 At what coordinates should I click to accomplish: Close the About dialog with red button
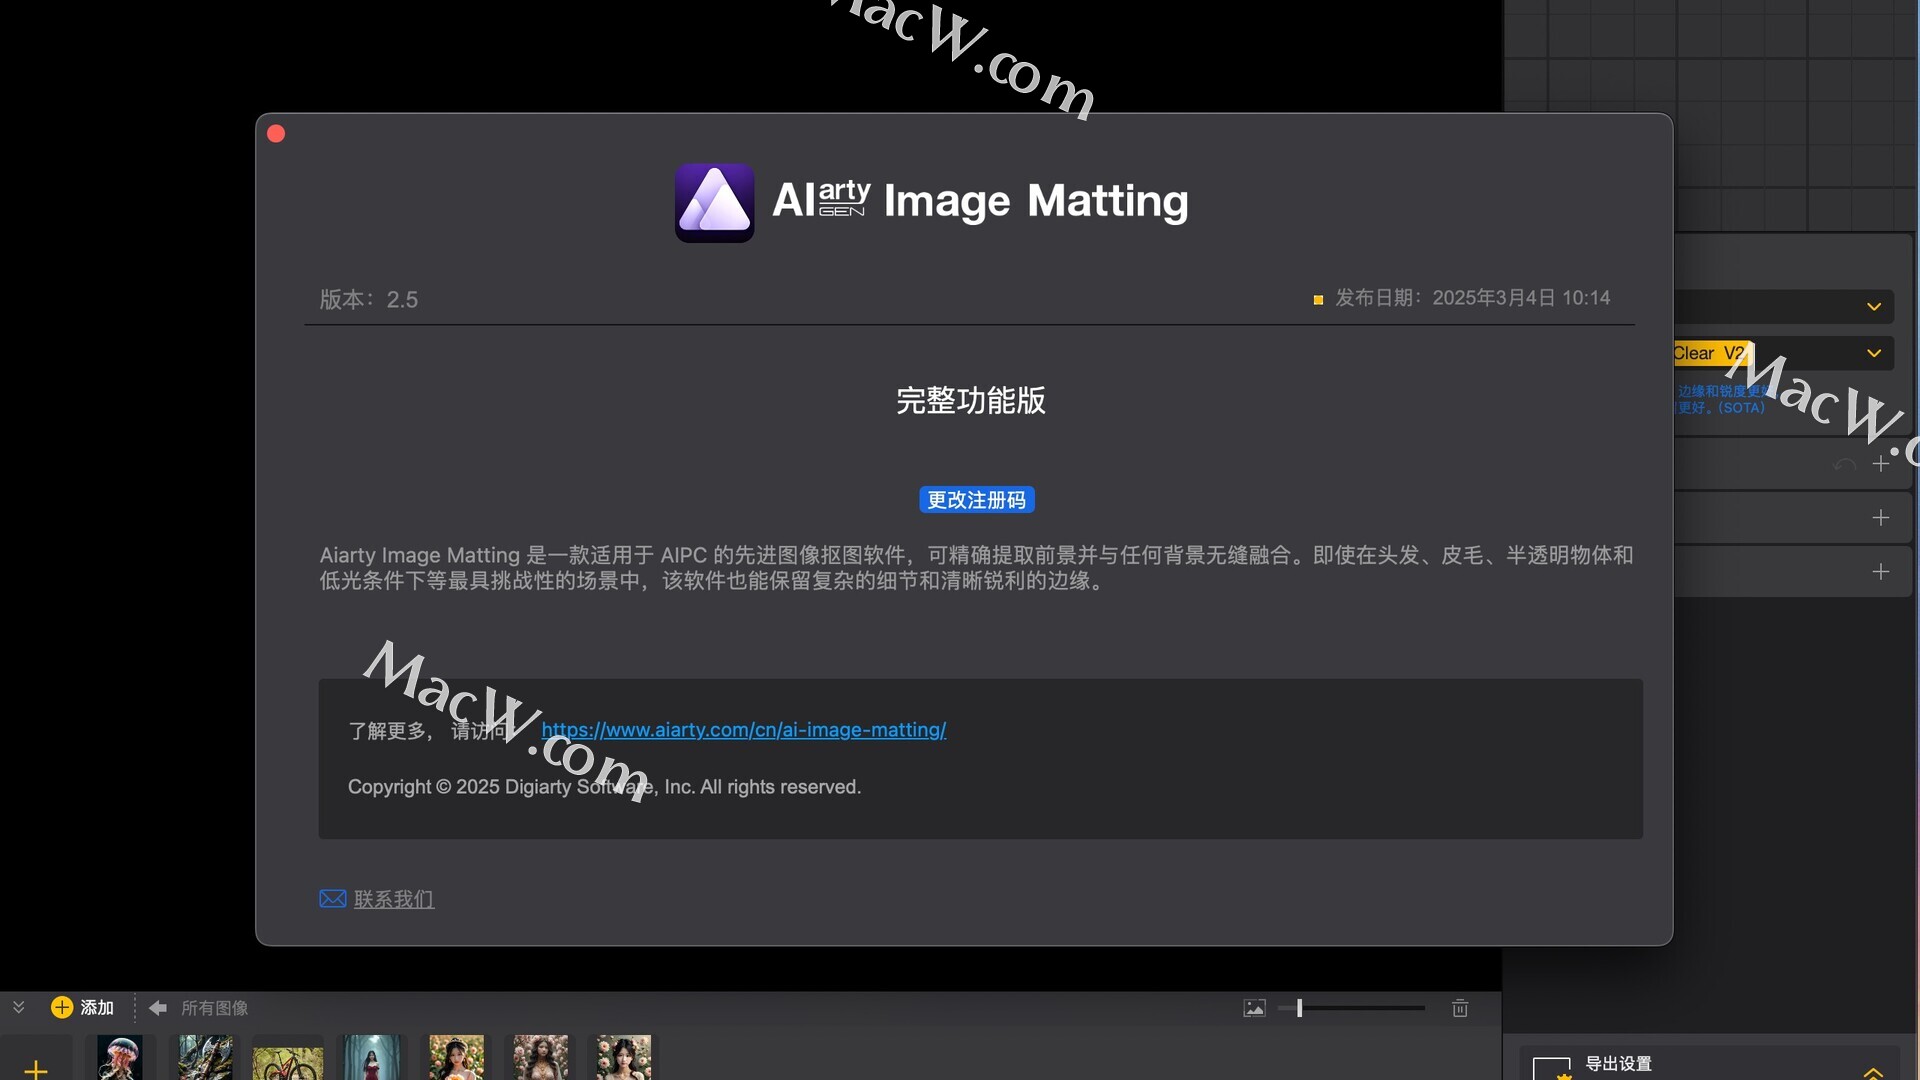[x=277, y=134]
